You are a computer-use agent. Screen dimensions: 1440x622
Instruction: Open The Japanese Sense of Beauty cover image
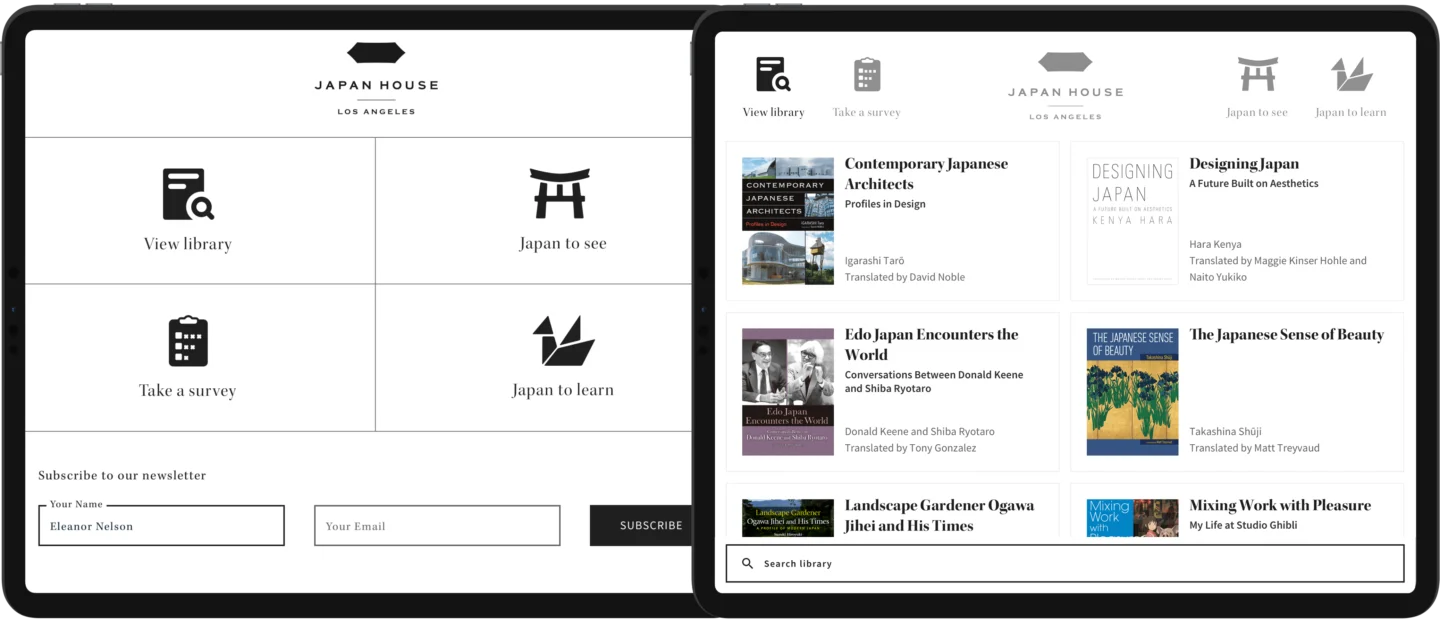1133,392
